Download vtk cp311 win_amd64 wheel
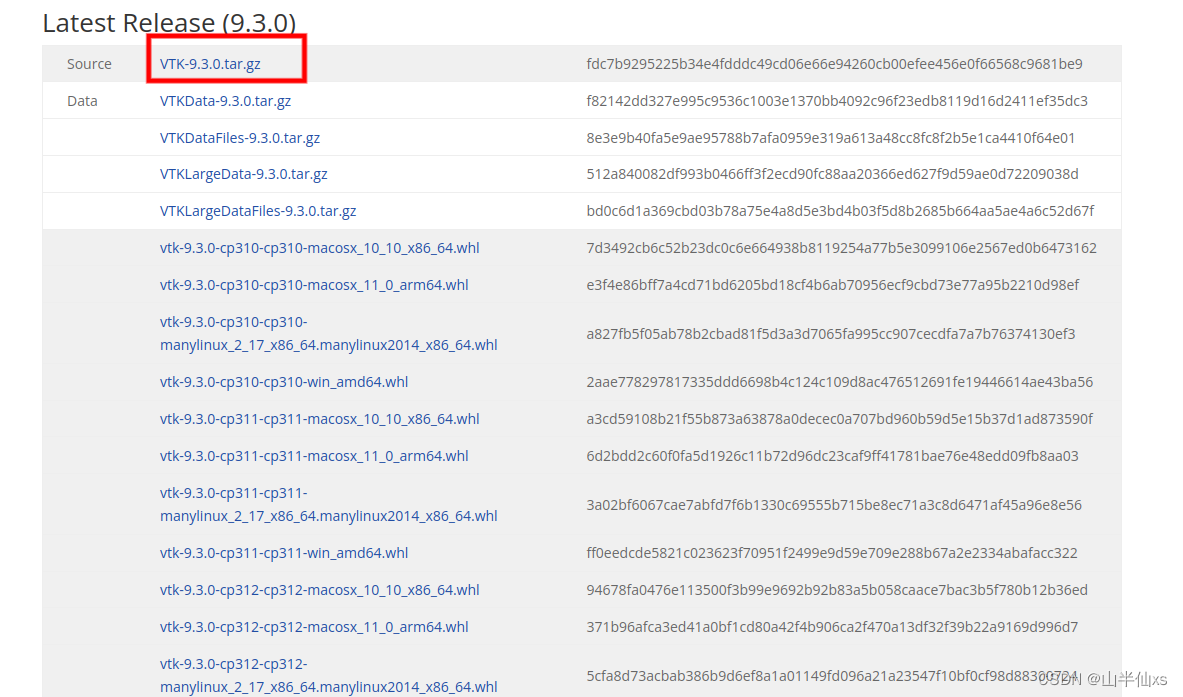Screen dimensions: 1183x697 [x=284, y=554]
